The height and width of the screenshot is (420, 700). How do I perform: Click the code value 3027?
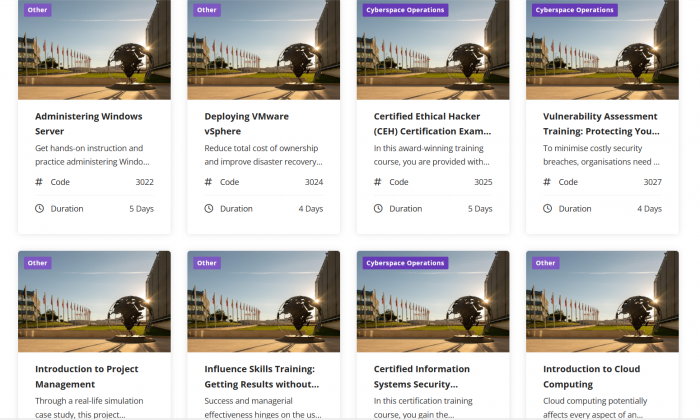click(653, 182)
